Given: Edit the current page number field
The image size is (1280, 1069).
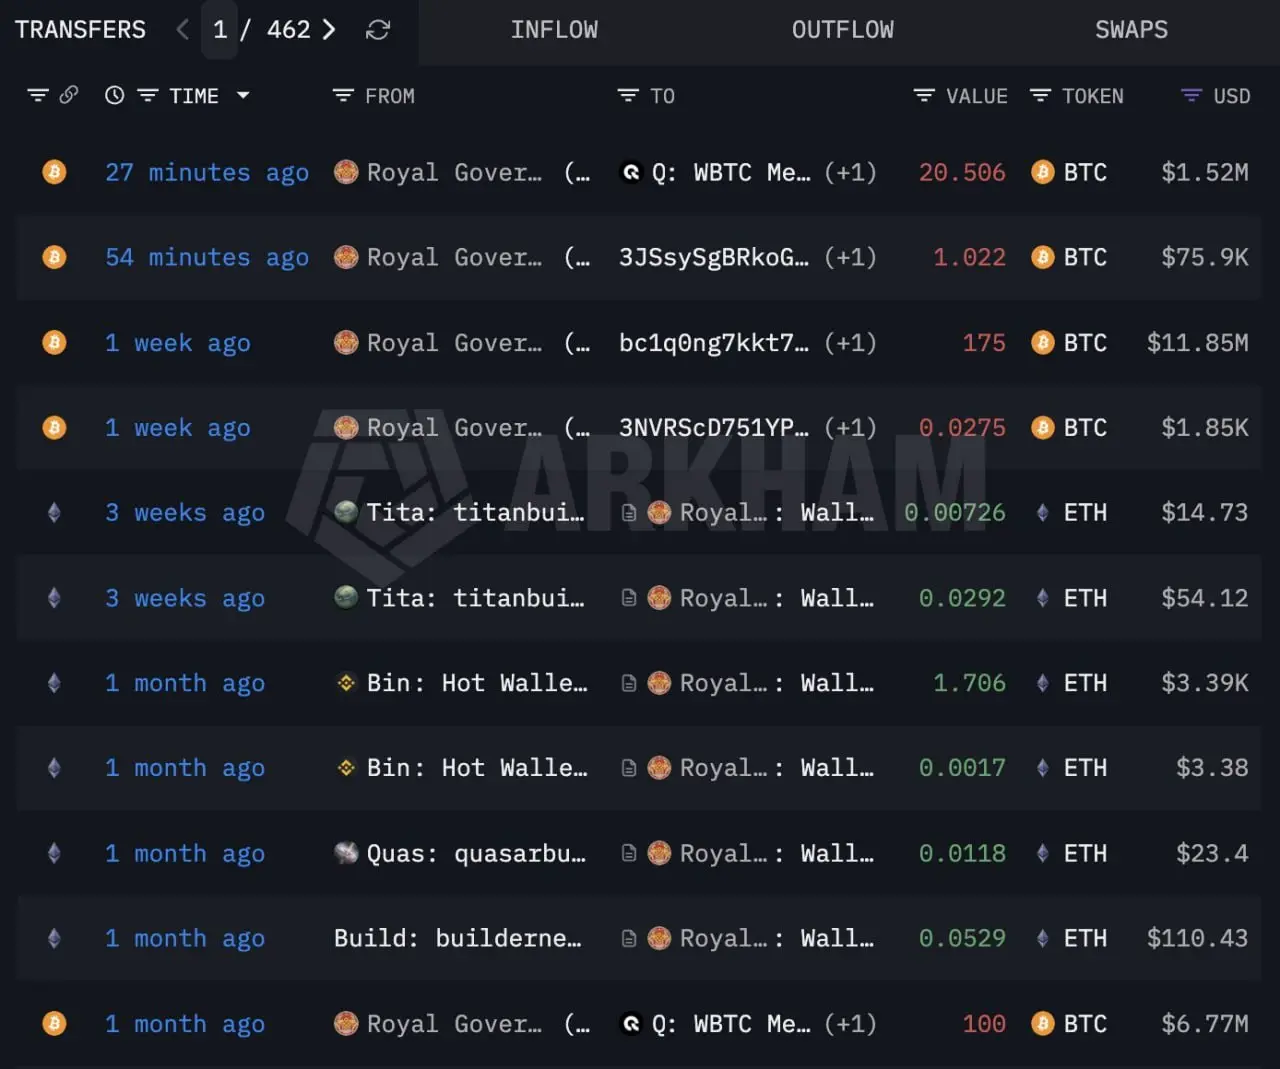Looking at the screenshot, I should (220, 30).
